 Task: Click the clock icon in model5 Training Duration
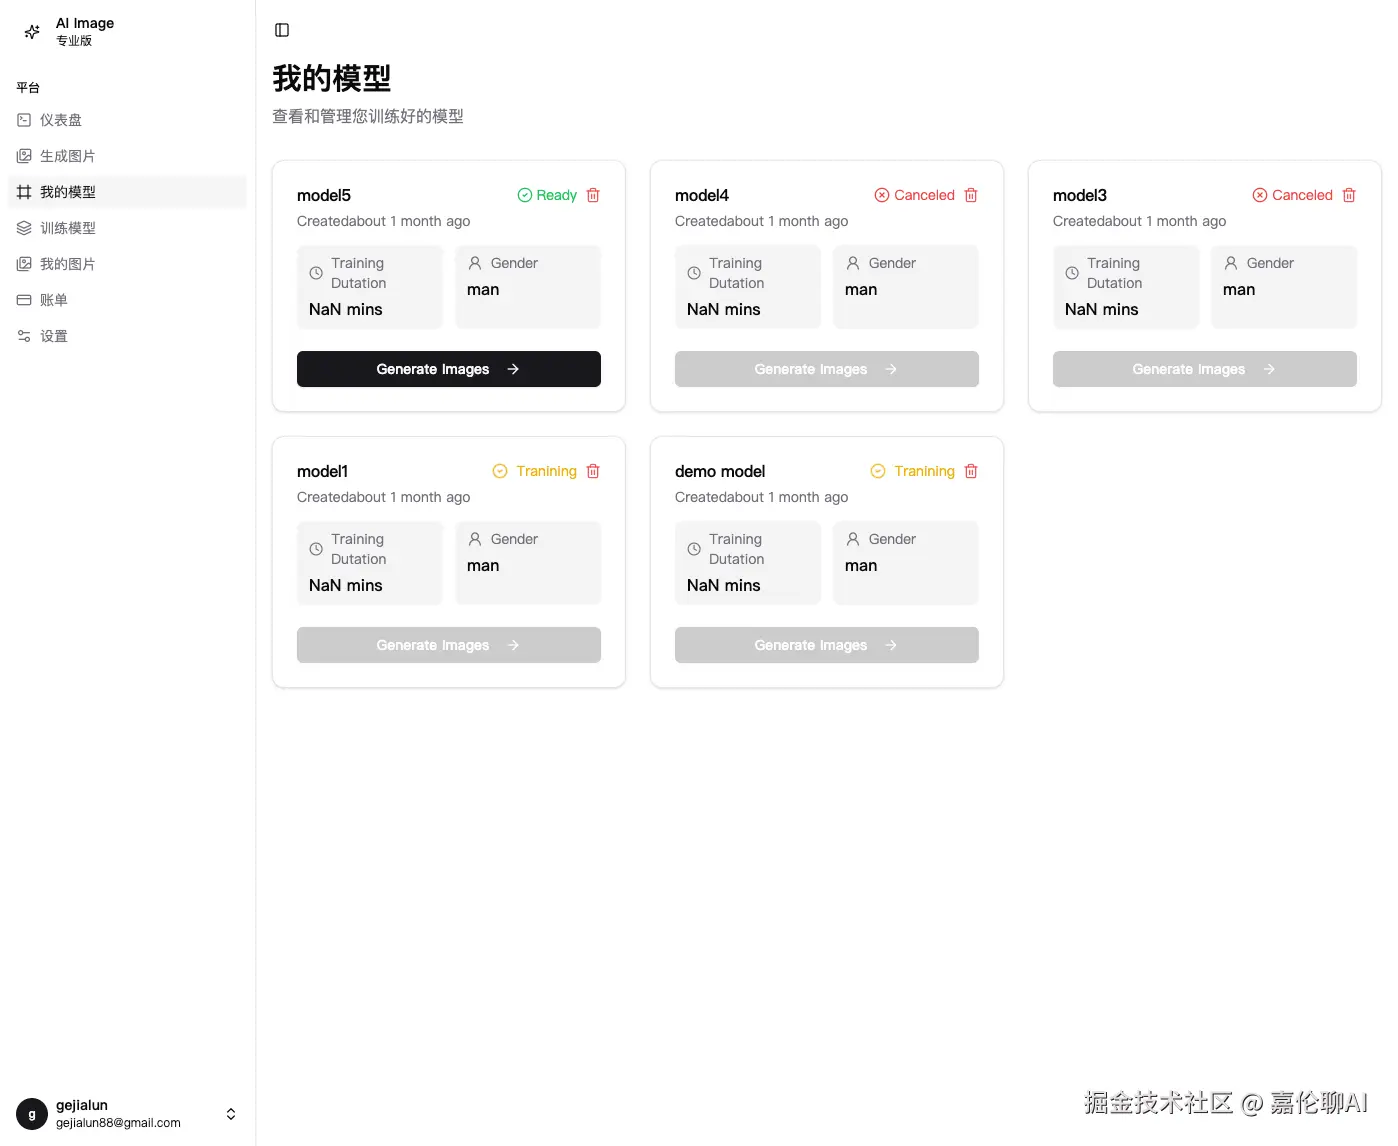[316, 271]
